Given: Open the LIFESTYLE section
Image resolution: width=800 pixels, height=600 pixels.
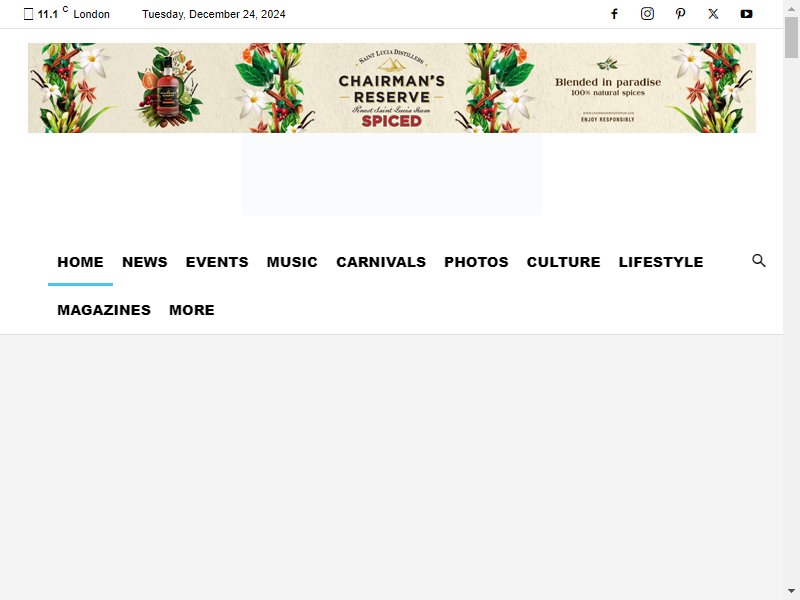Looking at the screenshot, I should pos(661,262).
